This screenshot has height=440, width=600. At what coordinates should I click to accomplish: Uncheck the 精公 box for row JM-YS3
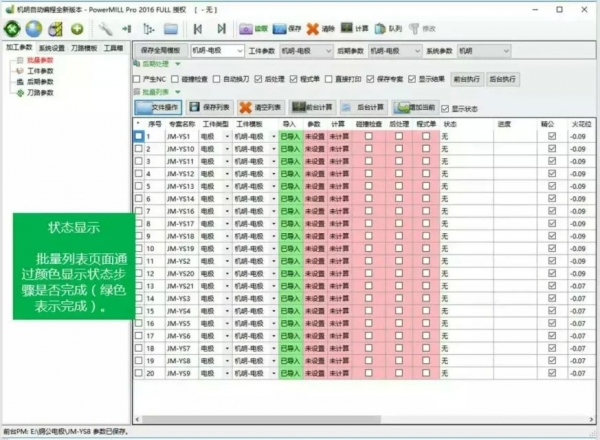[x=552, y=298]
